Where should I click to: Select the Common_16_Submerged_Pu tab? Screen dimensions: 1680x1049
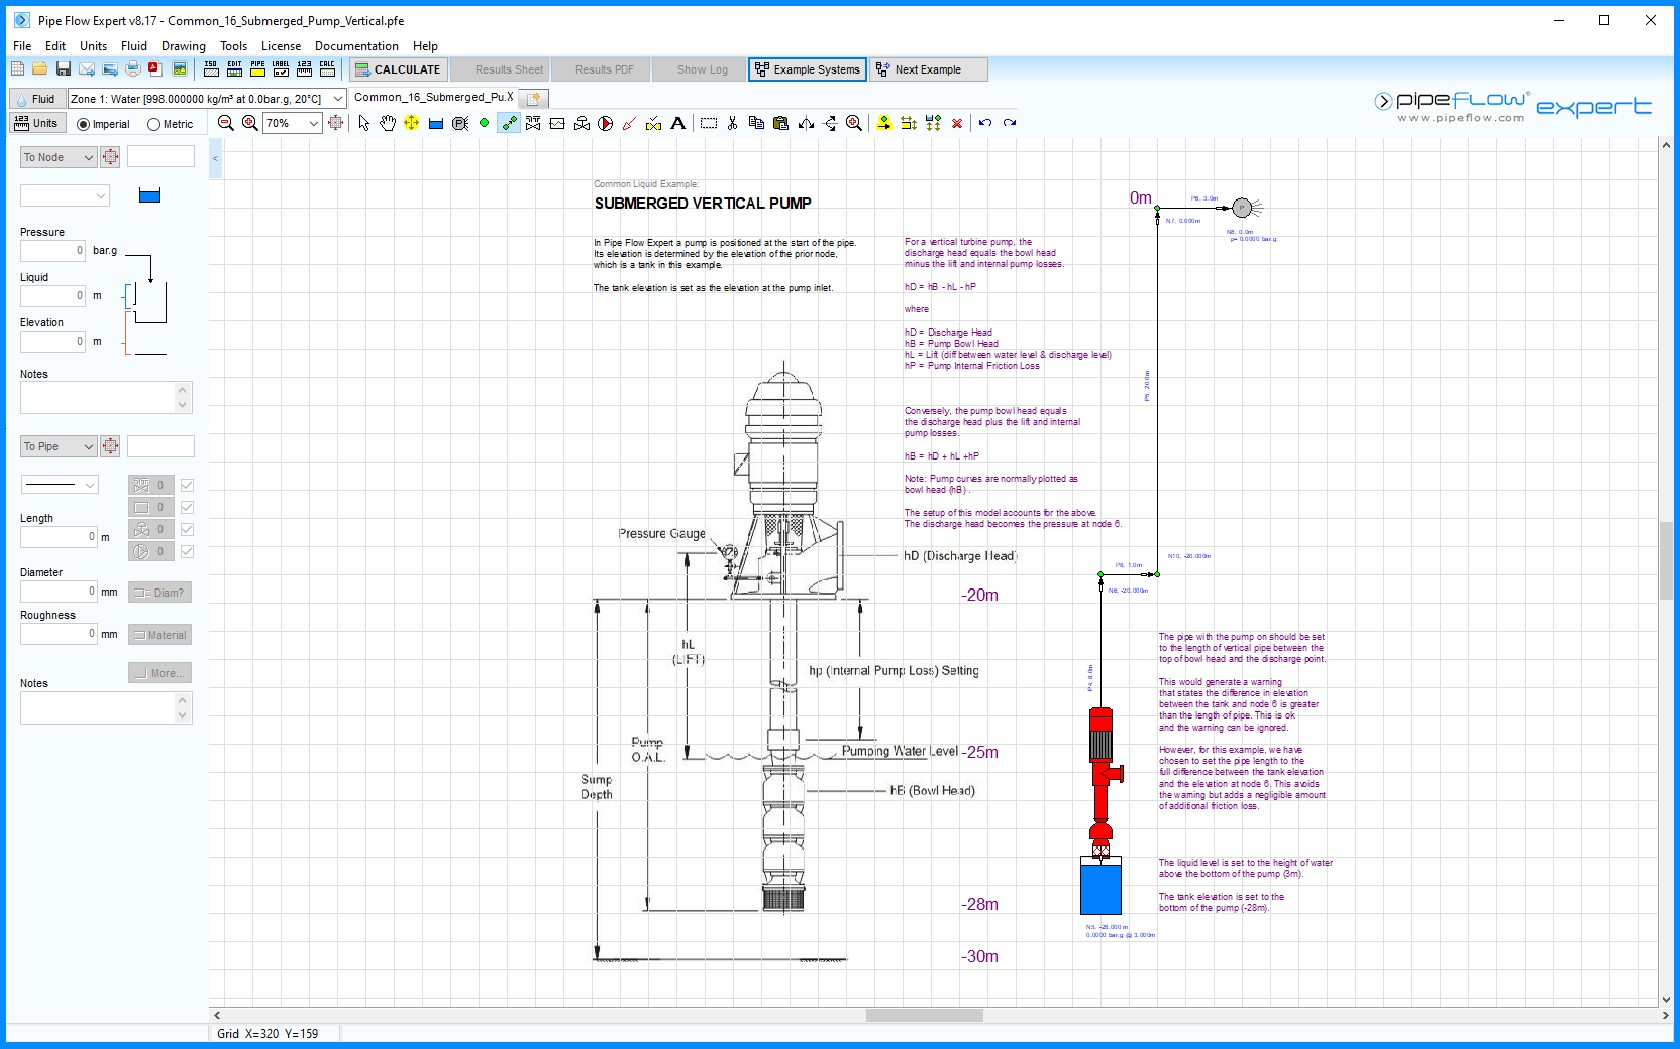pos(433,97)
